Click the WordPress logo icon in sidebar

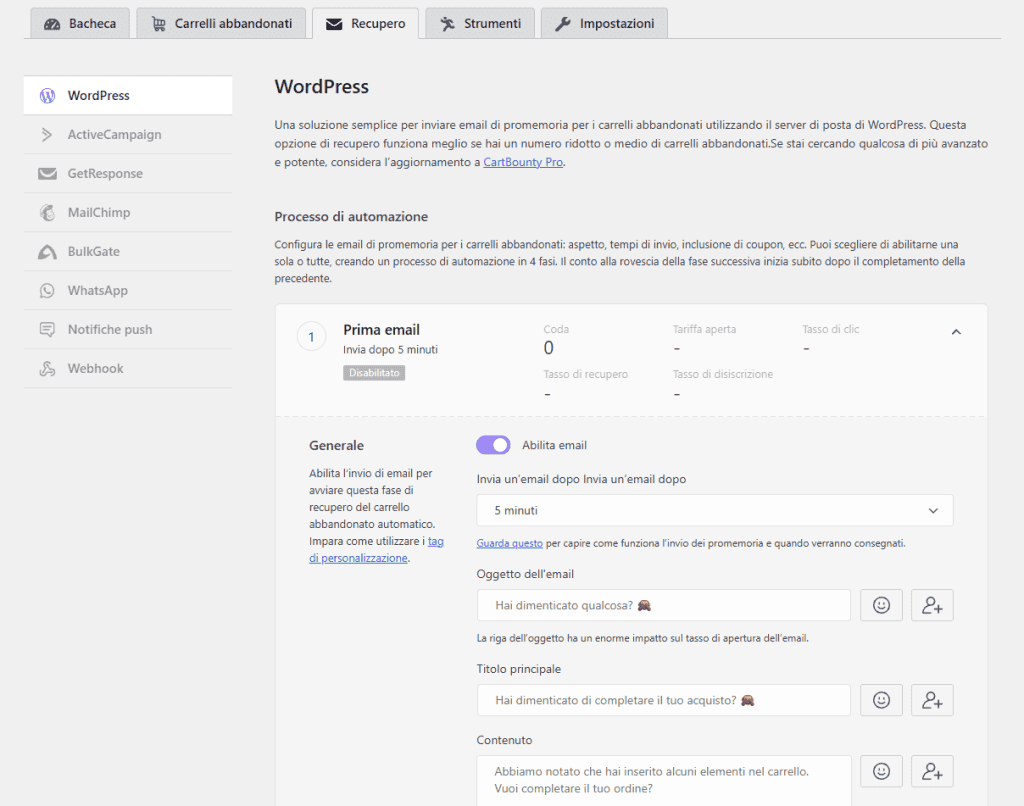[x=47, y=95]
